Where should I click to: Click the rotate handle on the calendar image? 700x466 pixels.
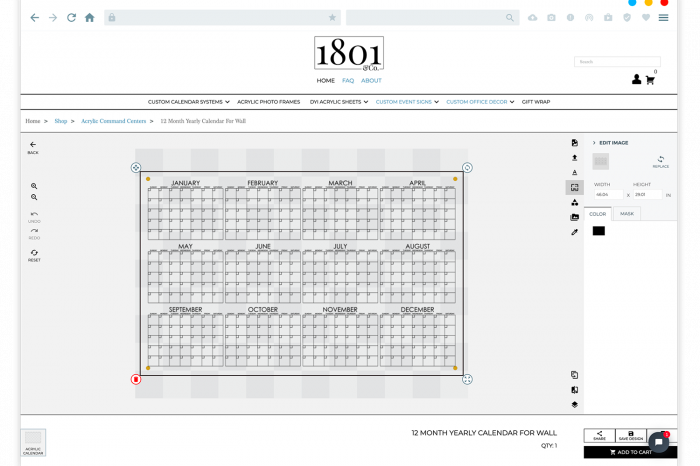(467, 168)
